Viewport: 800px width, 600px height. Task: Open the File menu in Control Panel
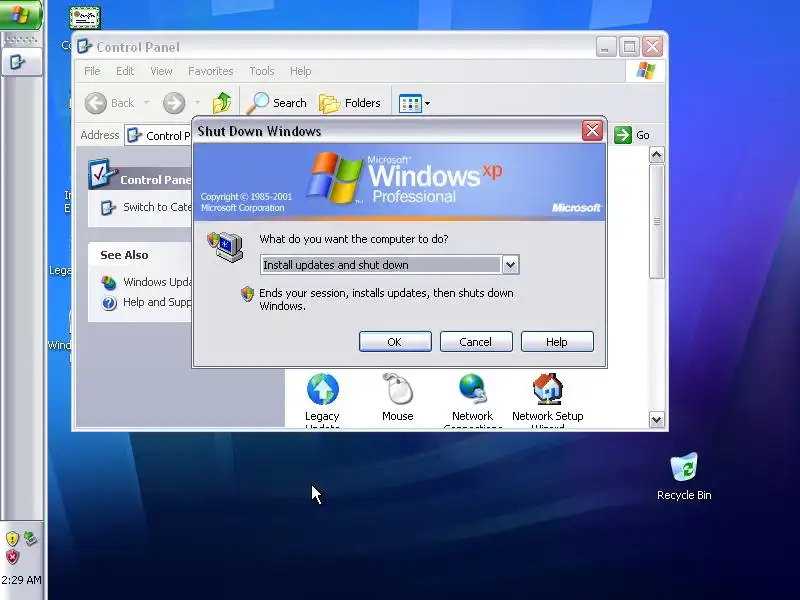coord(92,71)
